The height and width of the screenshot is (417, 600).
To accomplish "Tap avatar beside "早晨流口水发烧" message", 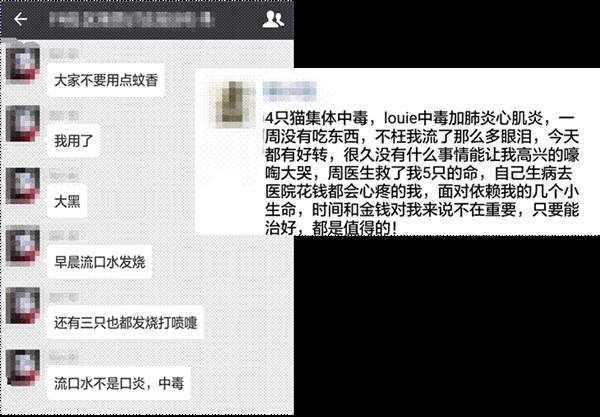I will (23, 246).
